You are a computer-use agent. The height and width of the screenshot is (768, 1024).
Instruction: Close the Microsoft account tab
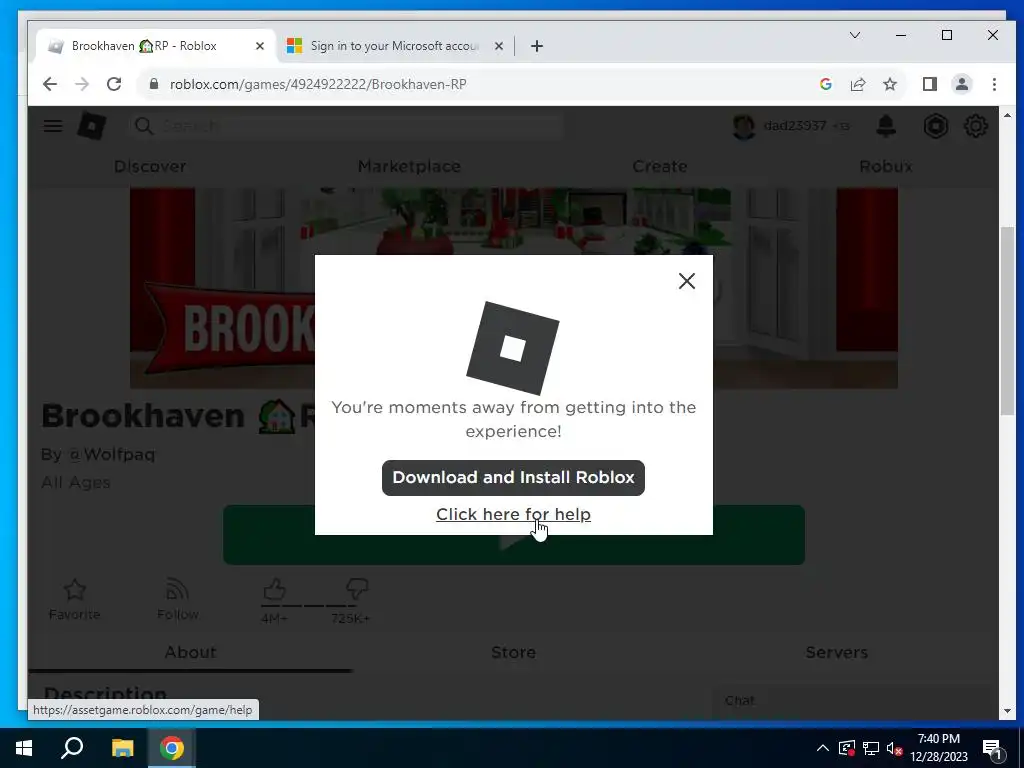(x=499, y=46)
